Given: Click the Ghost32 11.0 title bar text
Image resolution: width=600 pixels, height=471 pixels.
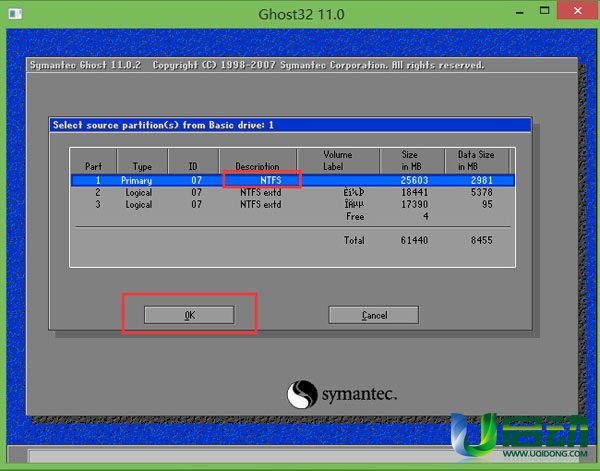Looking at the screenshot, I should coord(301,15).
